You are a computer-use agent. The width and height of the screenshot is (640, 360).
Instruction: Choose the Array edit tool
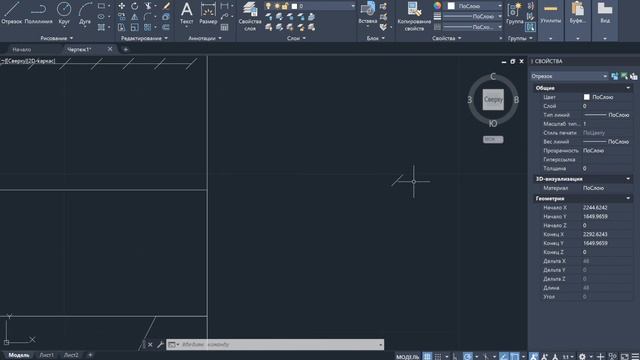click(x=148, y=27)
